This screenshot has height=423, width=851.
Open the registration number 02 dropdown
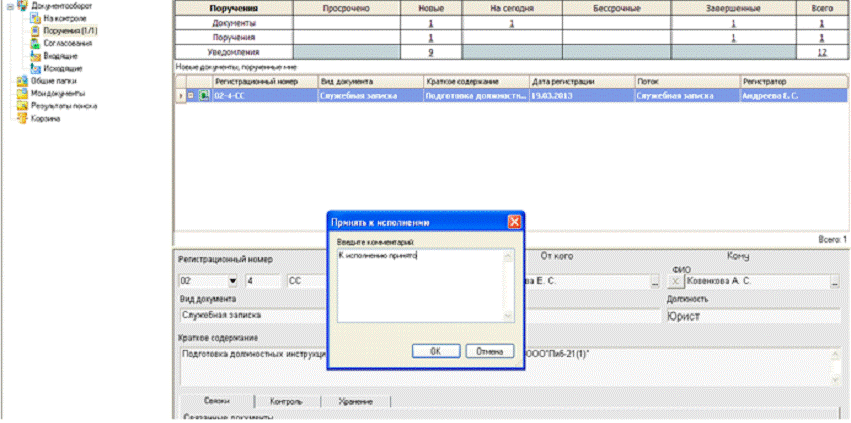233,282
